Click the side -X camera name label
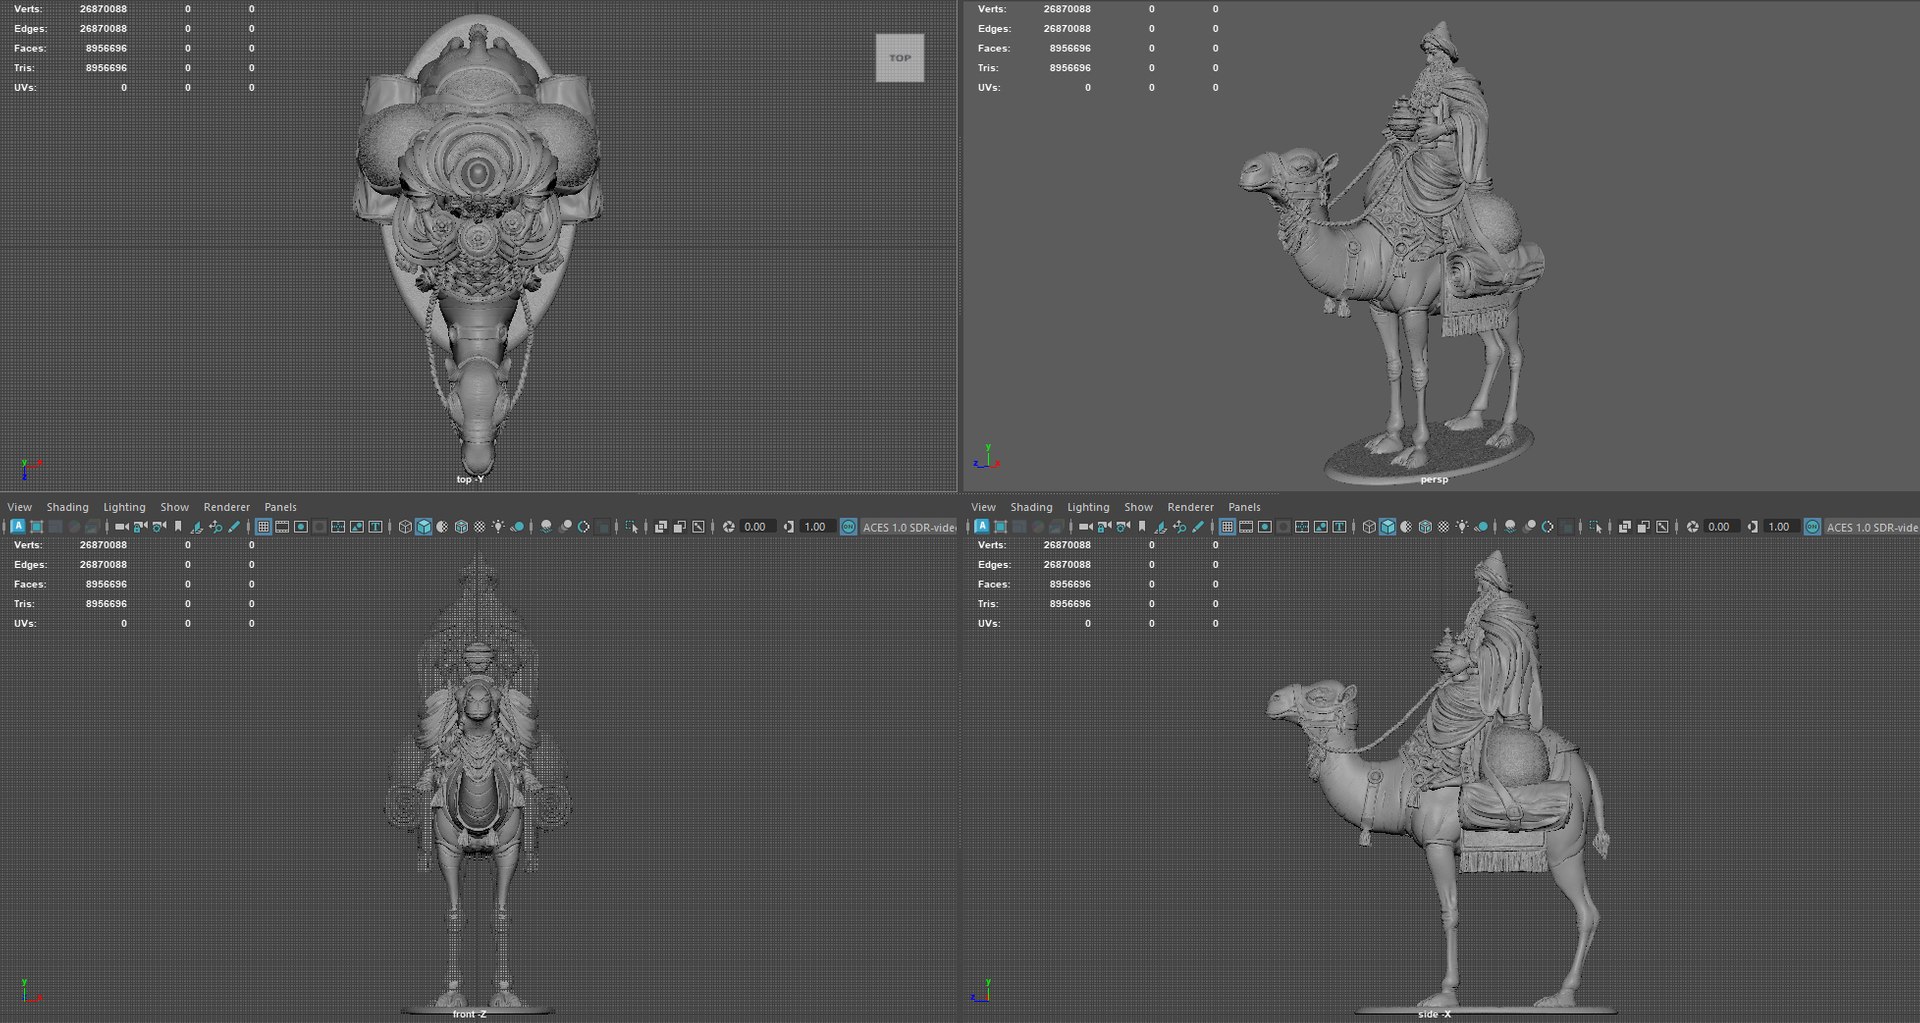The height and width of the screenshot is (1023, 1920). point(1434,1014)
